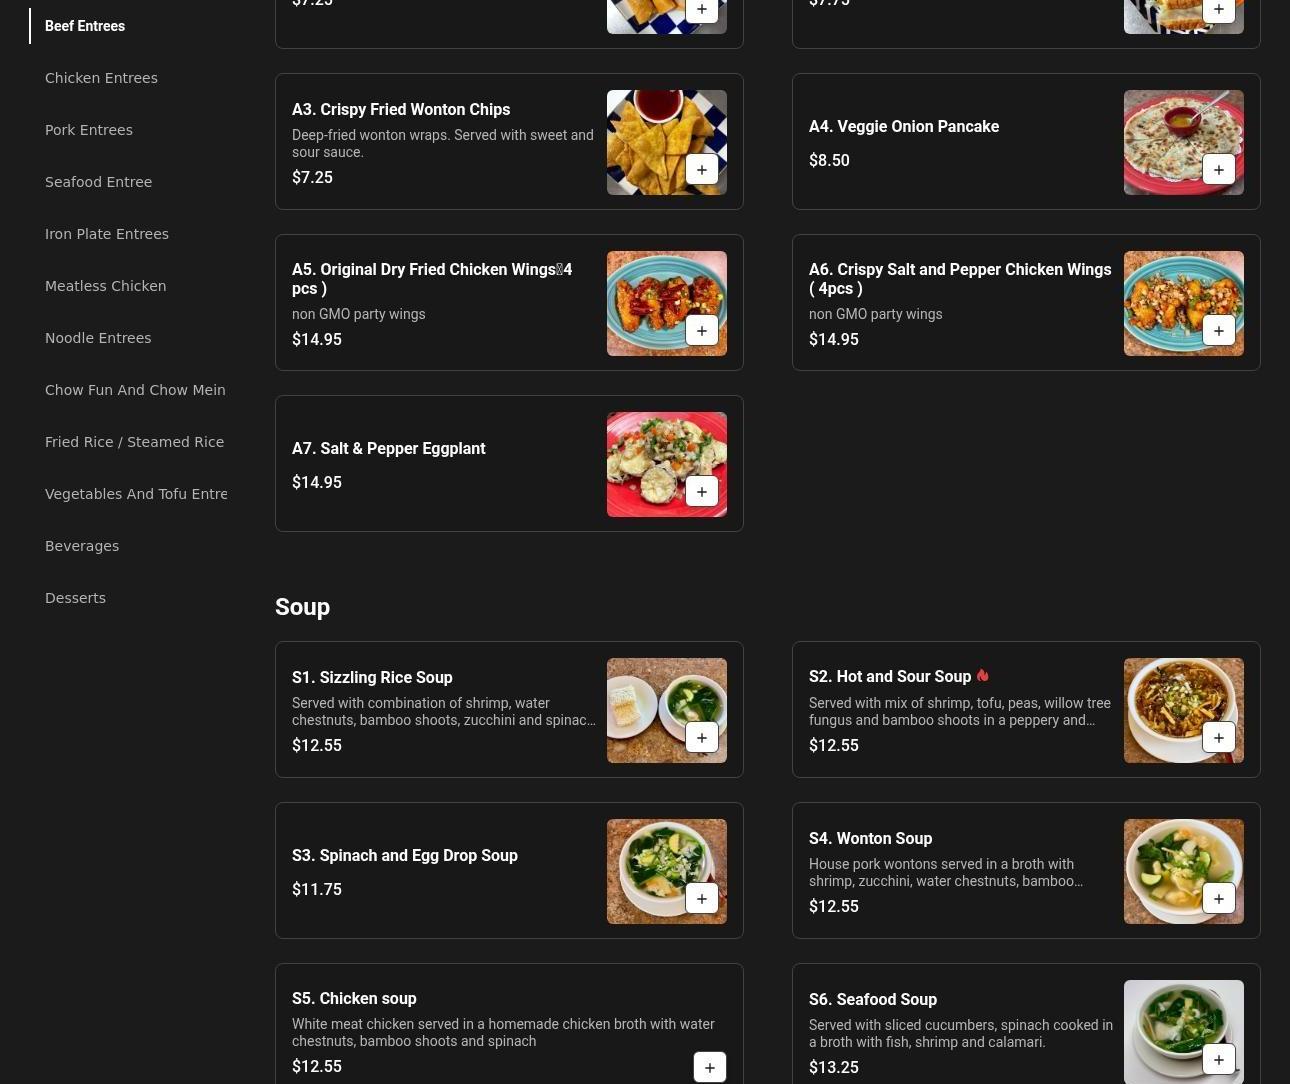This screenshot has height=1084, width=1290.
Task: Add A4. Veggie Onion Pancake with plus button
Action: [x=1219, y=170]
